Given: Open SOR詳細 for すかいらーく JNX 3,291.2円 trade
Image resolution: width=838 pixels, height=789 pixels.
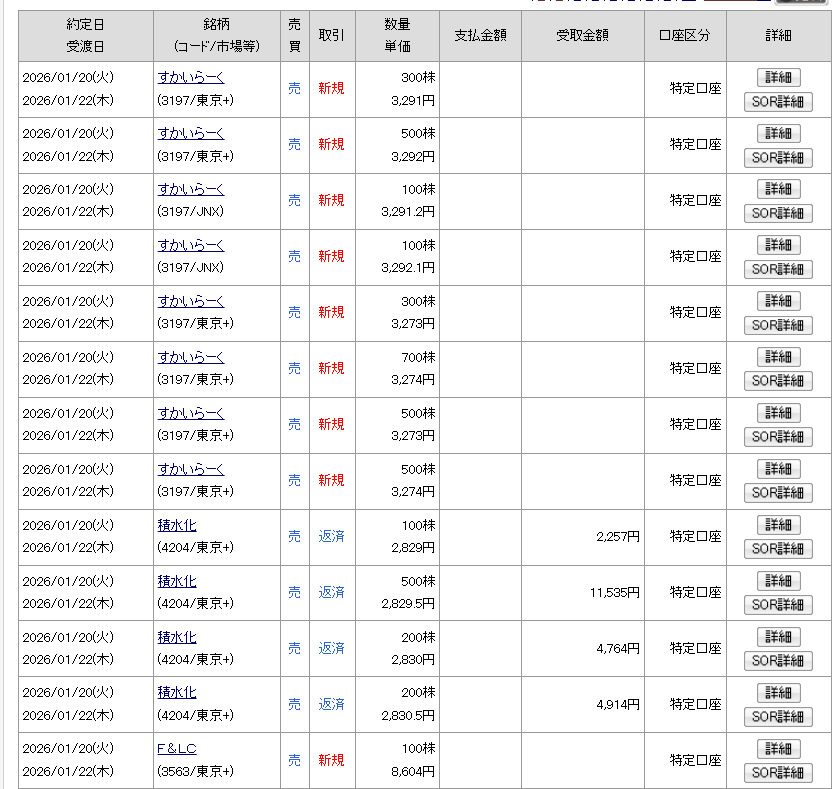Looking at the screenshot, I should tap(778, 213).
